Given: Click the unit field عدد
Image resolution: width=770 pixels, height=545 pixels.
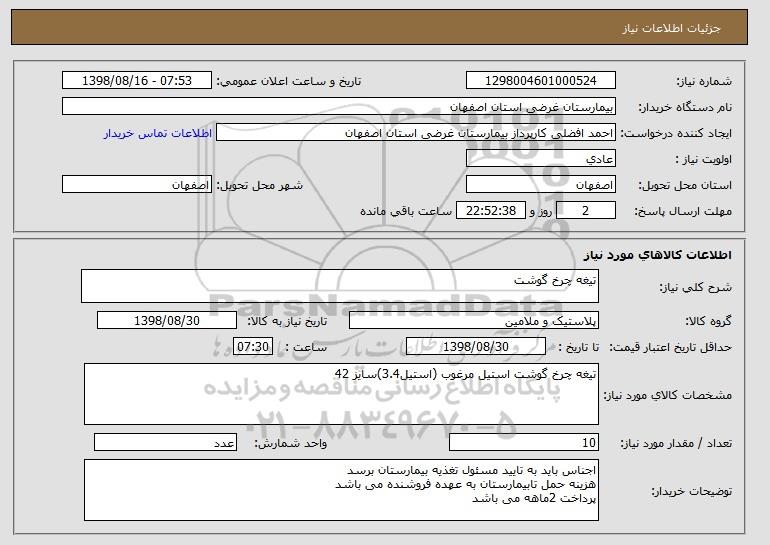Looking at the screenshot, I should click(165, 442).
